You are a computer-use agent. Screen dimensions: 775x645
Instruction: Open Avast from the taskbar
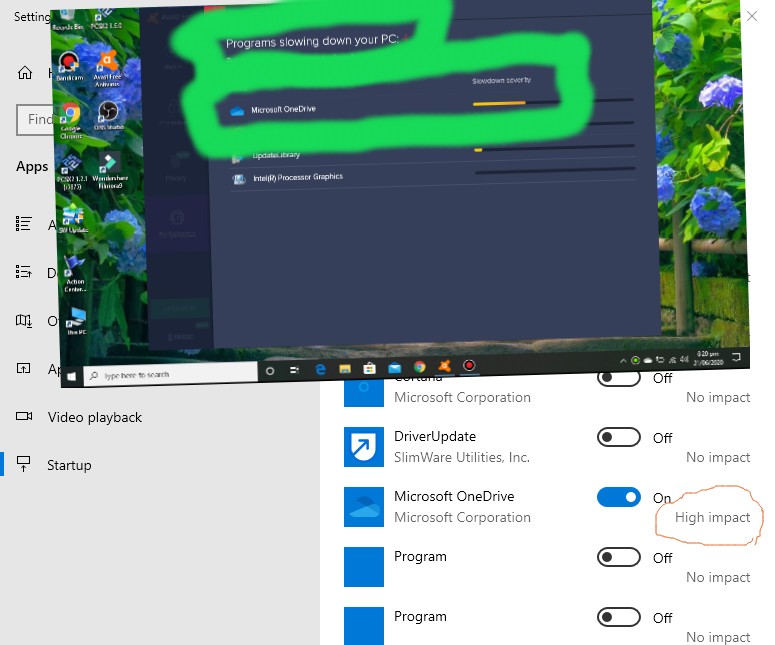click(444, 366)
